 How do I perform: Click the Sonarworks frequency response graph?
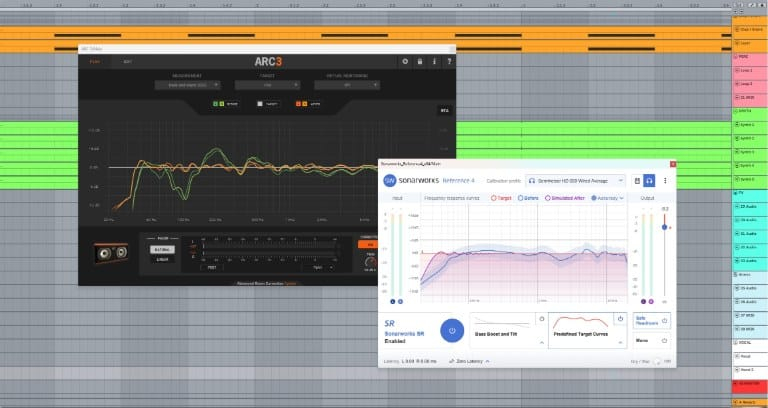(x=524, y=253)
